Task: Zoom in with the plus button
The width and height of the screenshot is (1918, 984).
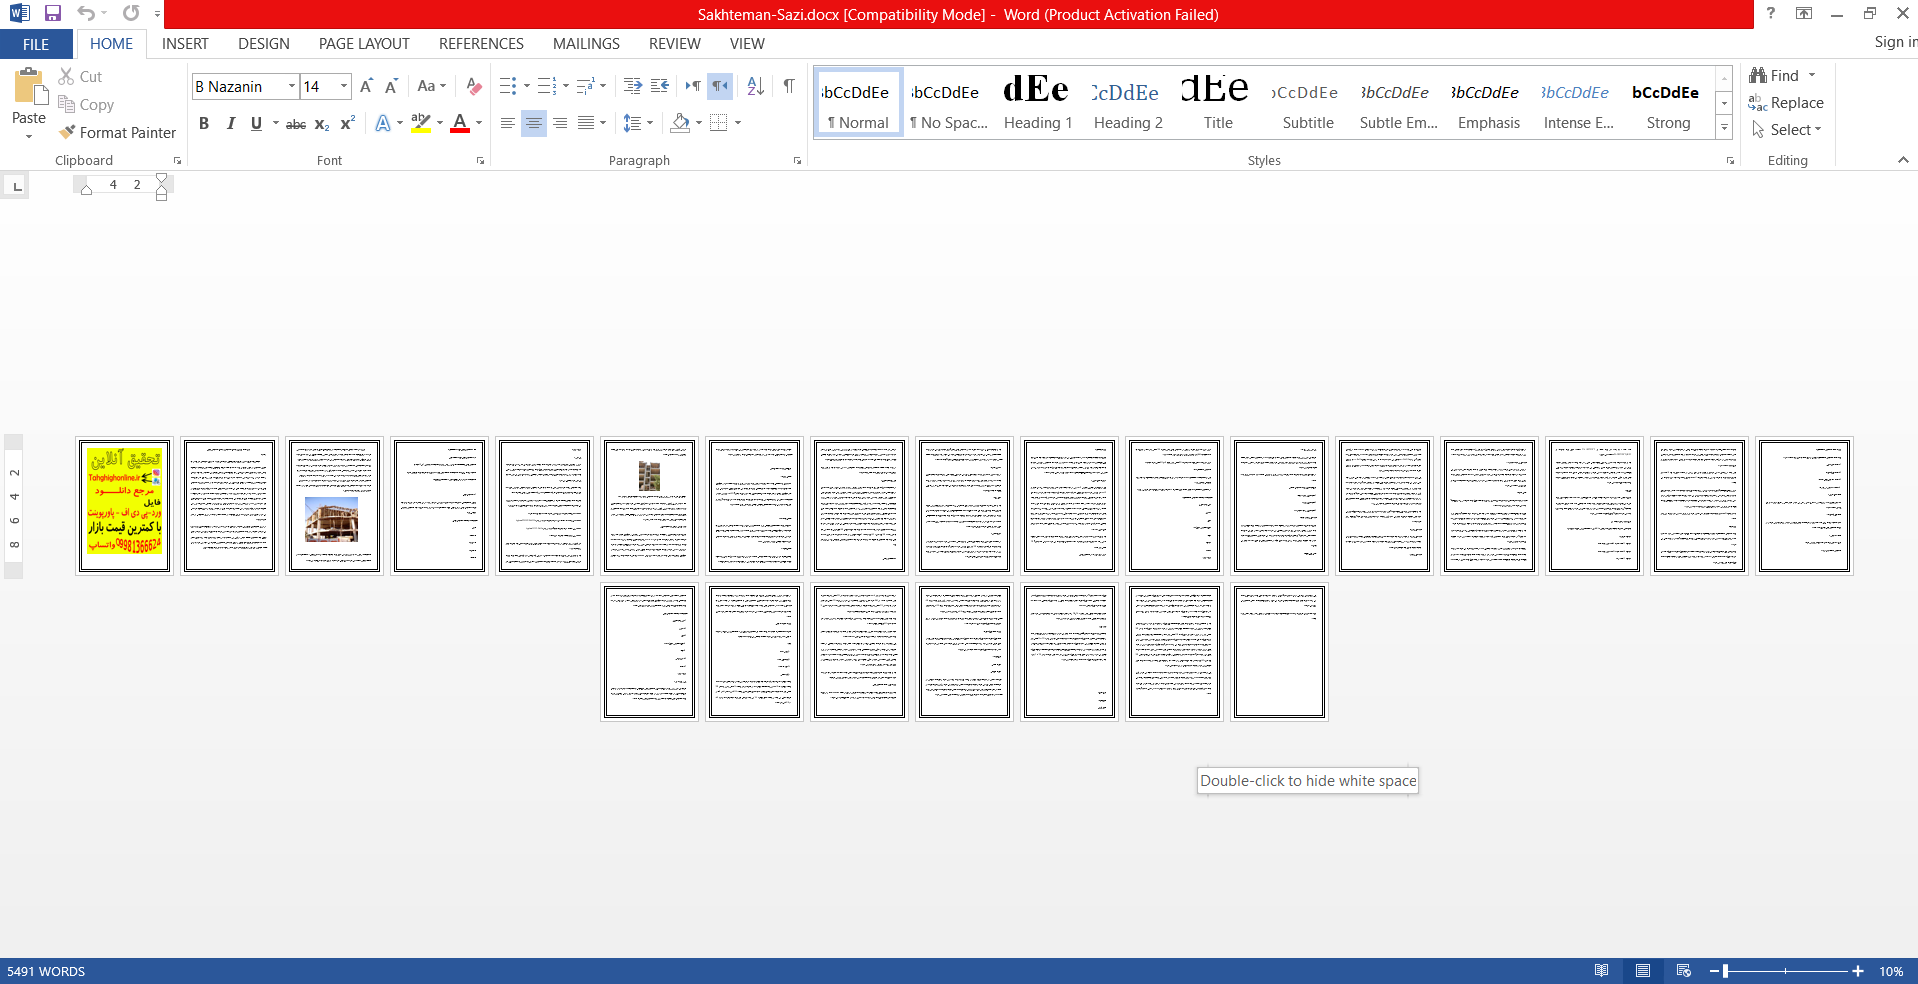Action: click(x=1858, y=971)
